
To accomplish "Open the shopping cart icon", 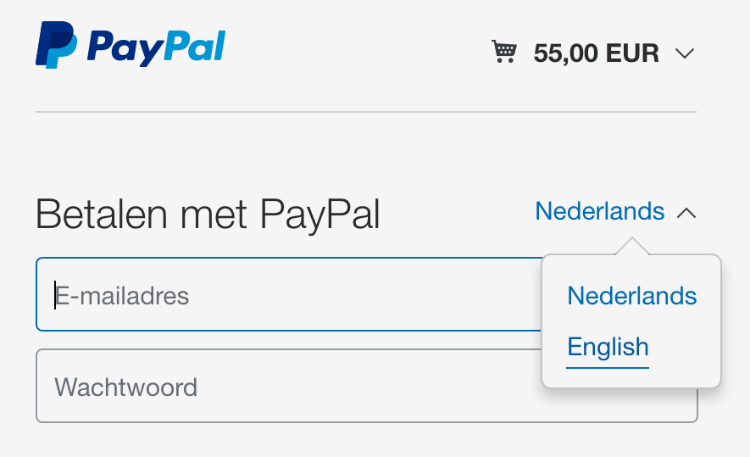I will click(x=504, y=52).
